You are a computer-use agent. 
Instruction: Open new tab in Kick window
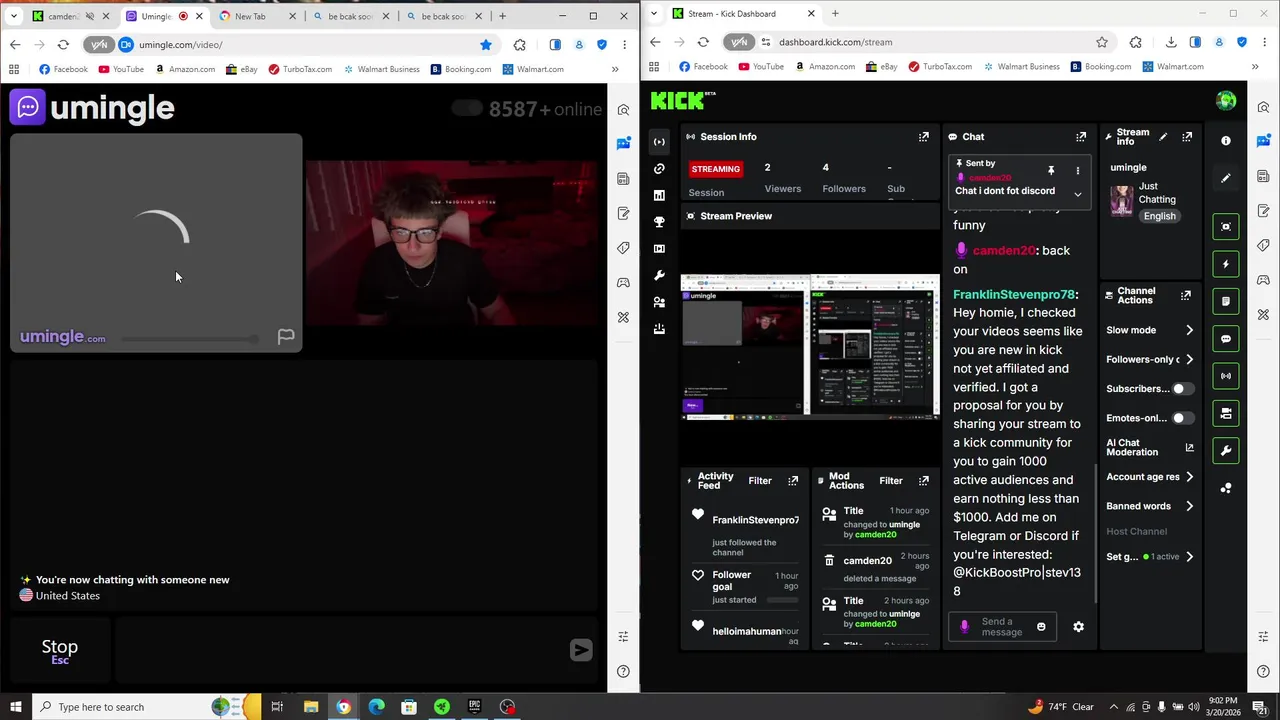tap(835, 14)
